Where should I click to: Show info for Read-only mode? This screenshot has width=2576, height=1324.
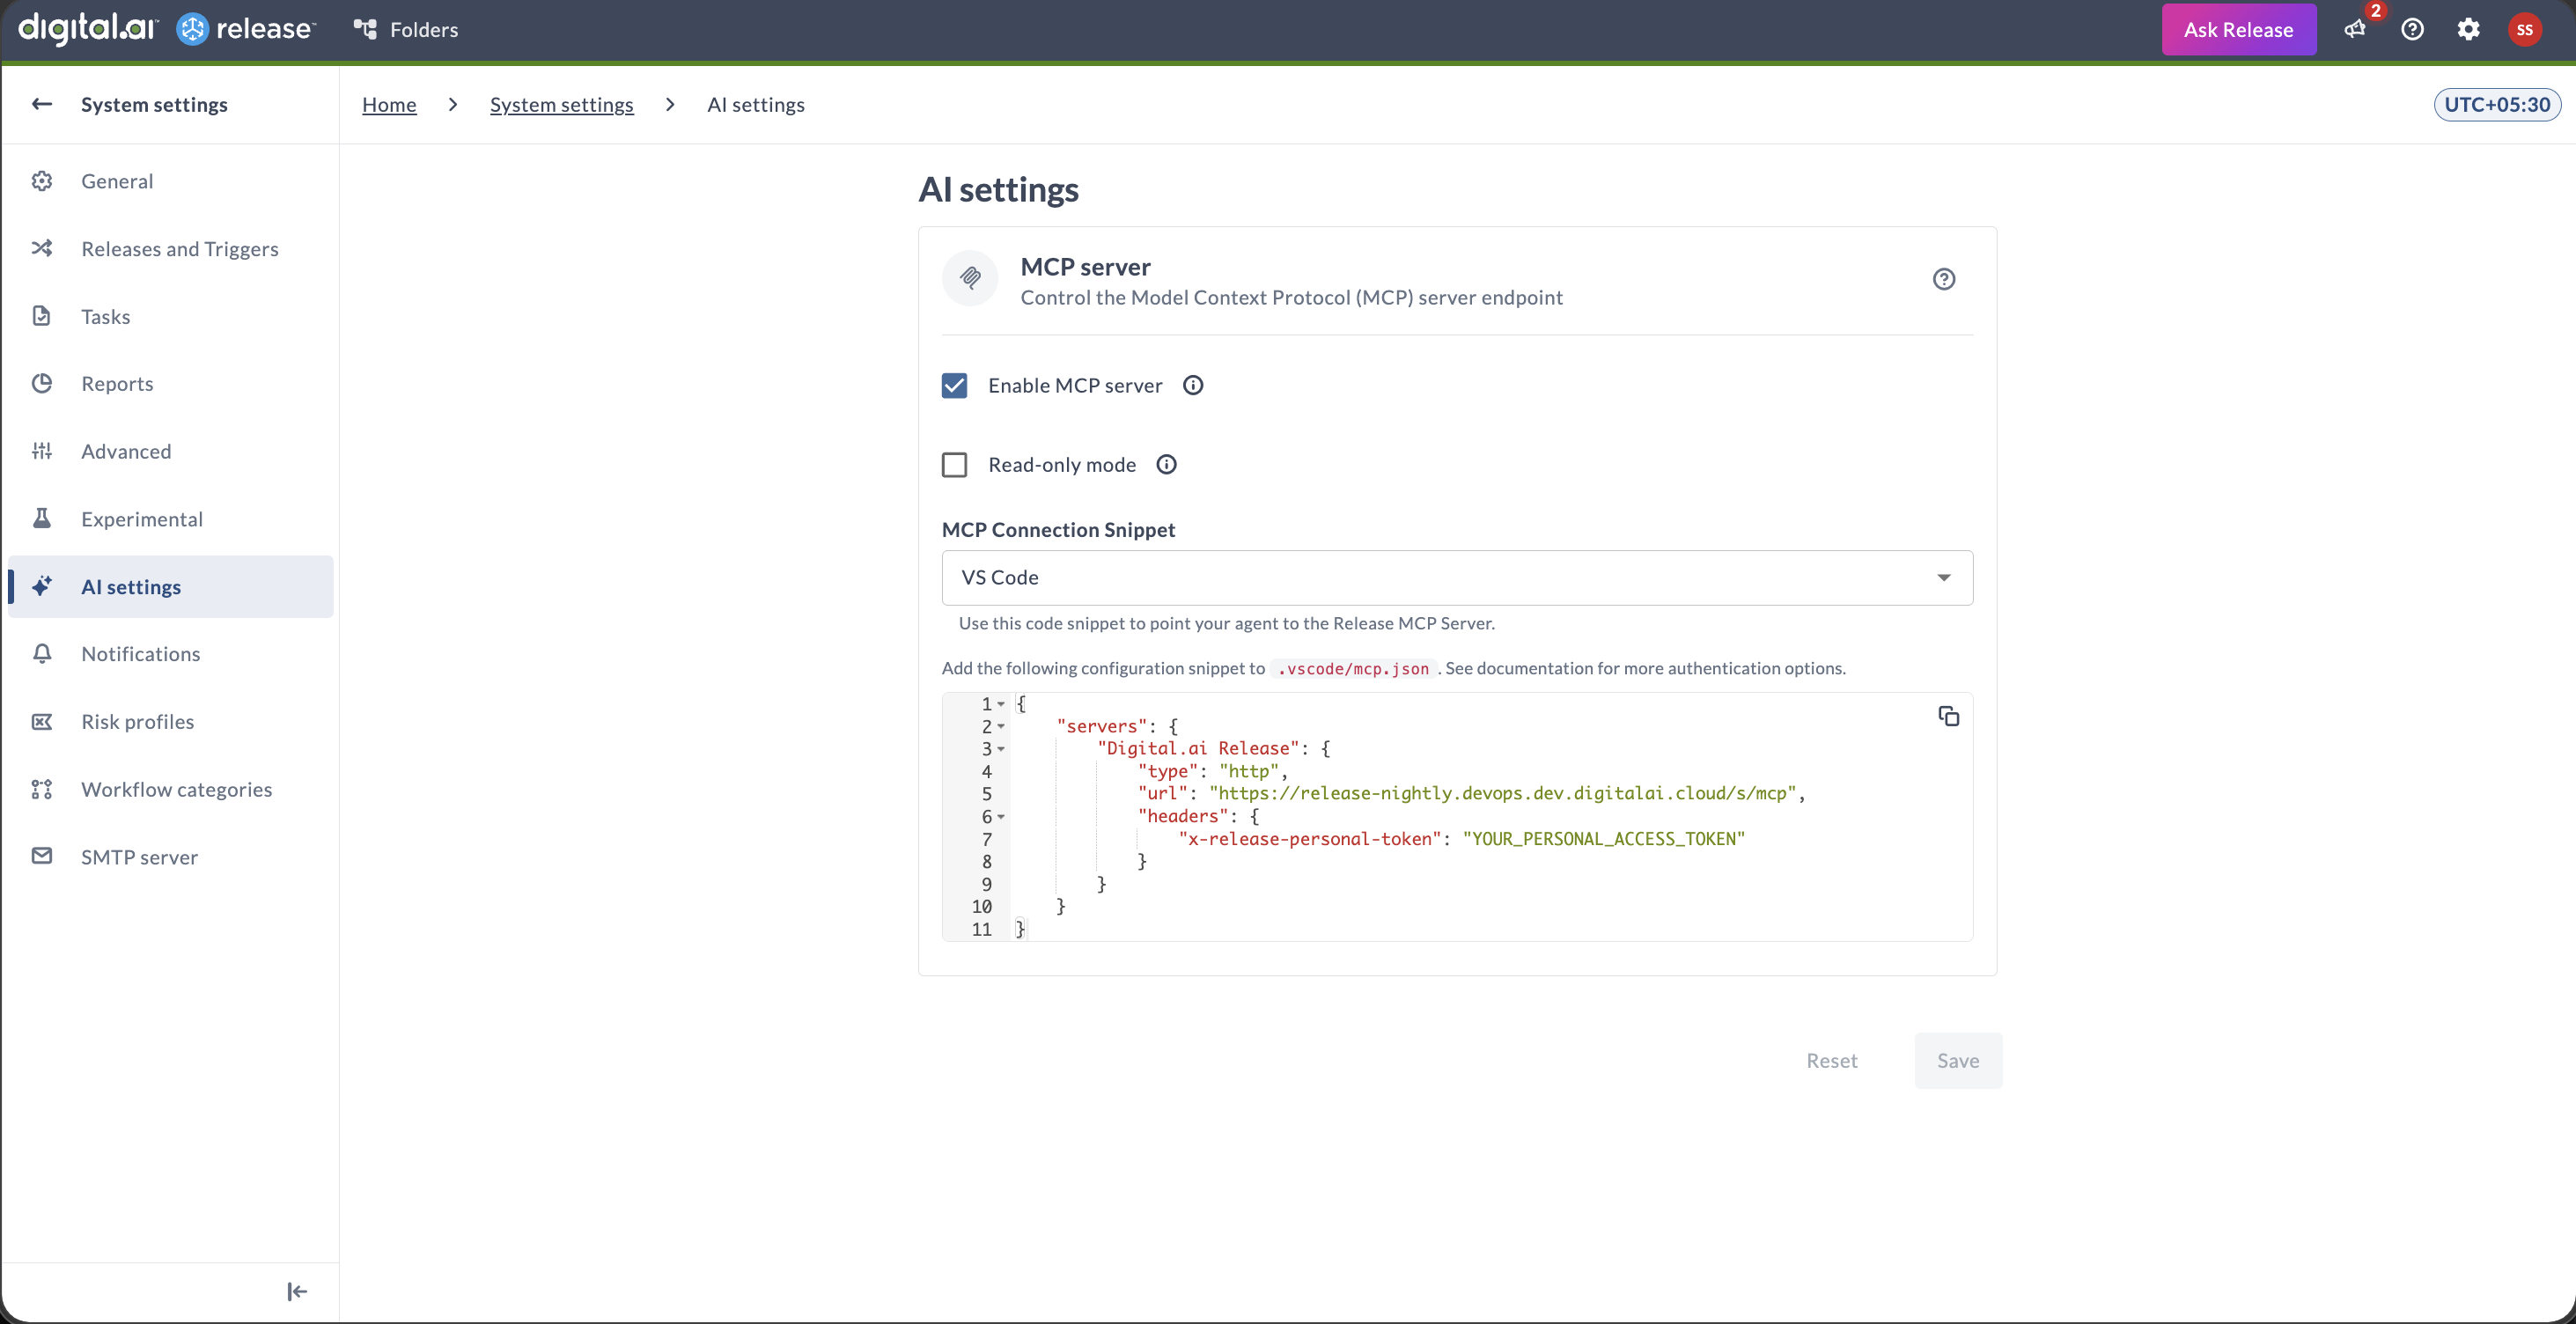[1166, 464]
